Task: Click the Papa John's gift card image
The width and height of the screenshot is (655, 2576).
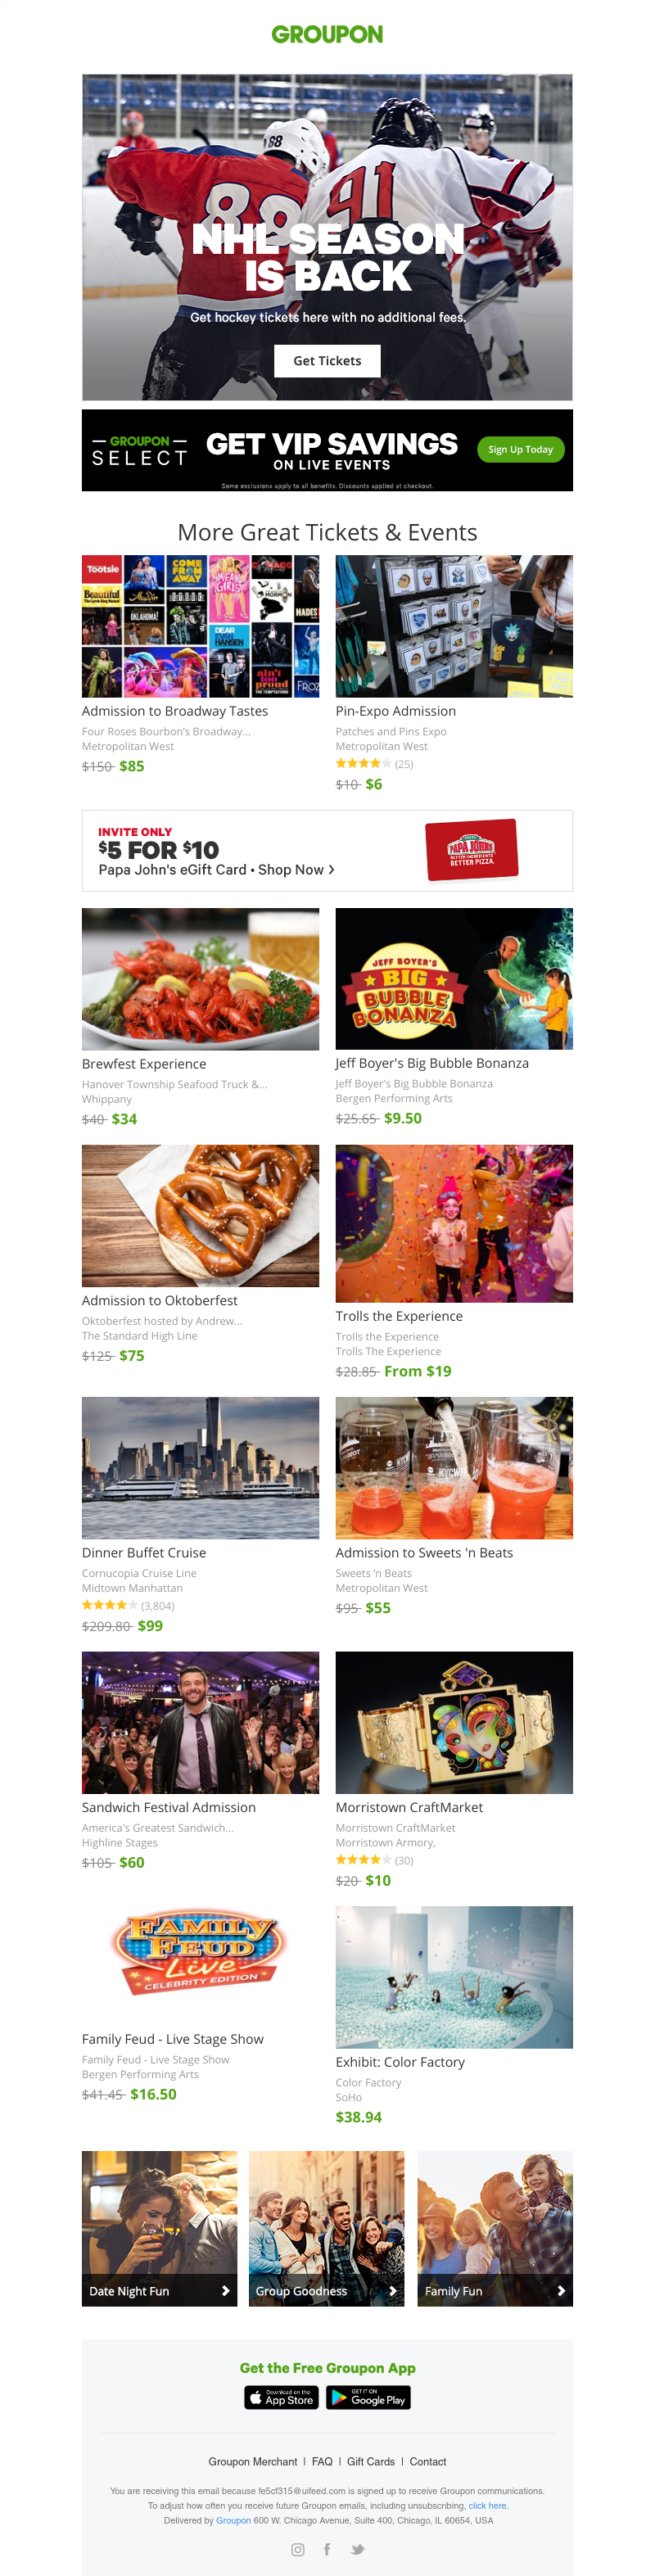Action: 471,850
